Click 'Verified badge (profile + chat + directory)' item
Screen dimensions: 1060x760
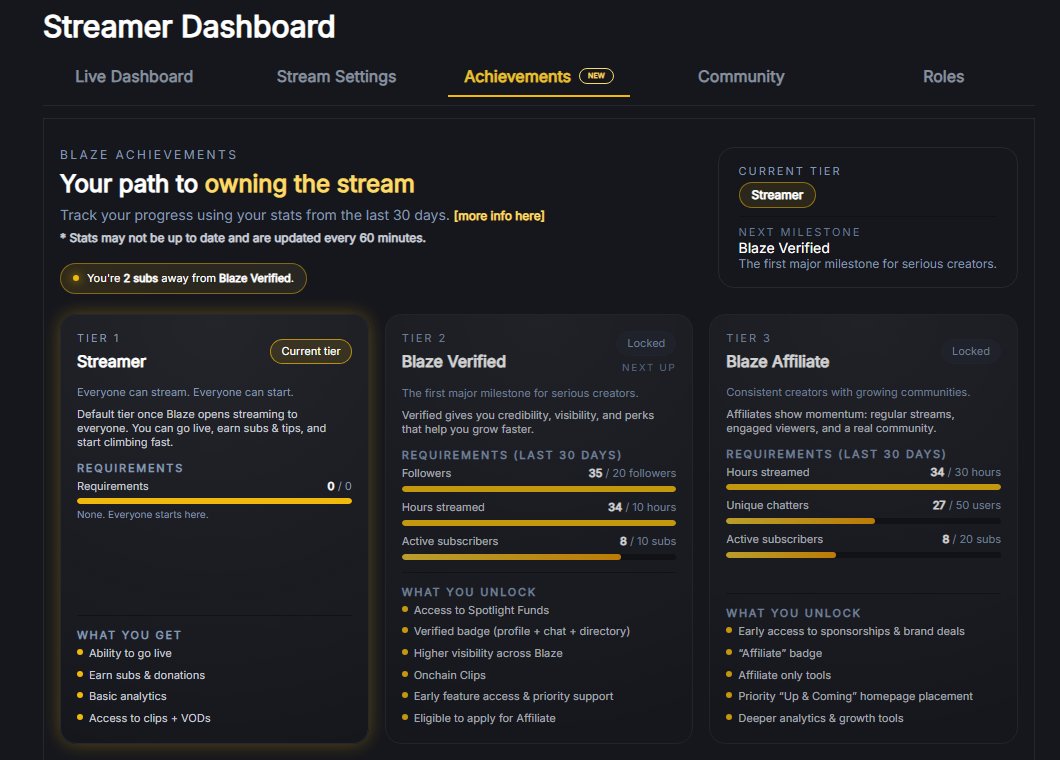pos(522,631)
